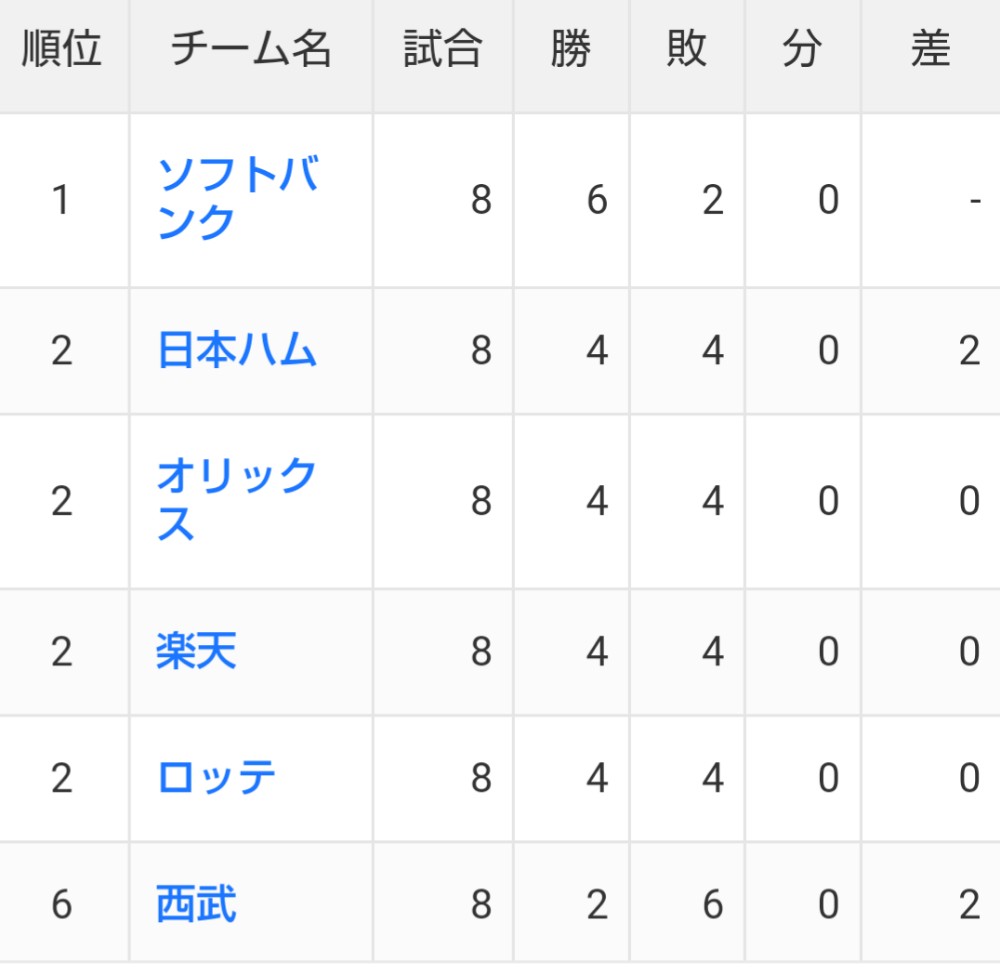Click the wins value for ソフトバンク
Screen dimensions: 1000x967
click(596, 201)
